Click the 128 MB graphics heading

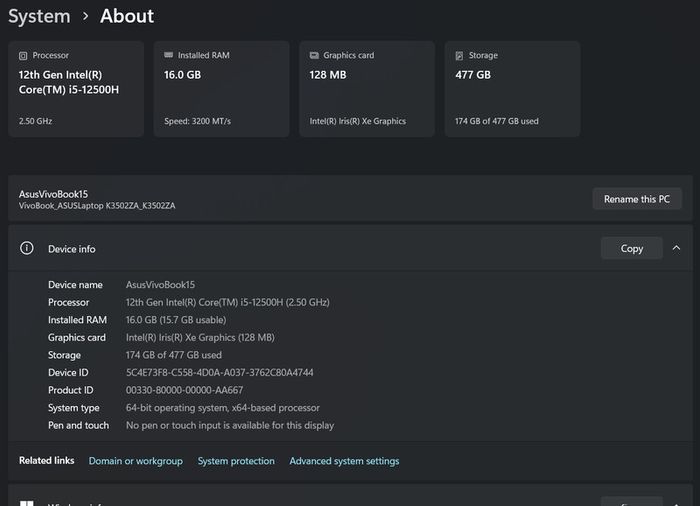coord(328,75)
